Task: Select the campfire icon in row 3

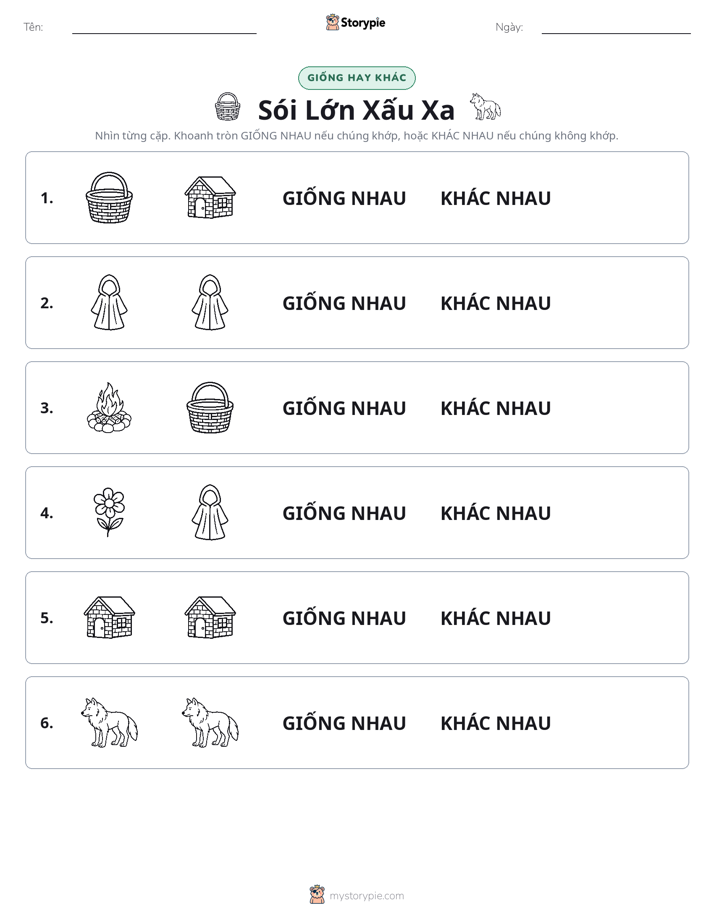Action: [109, 407]
